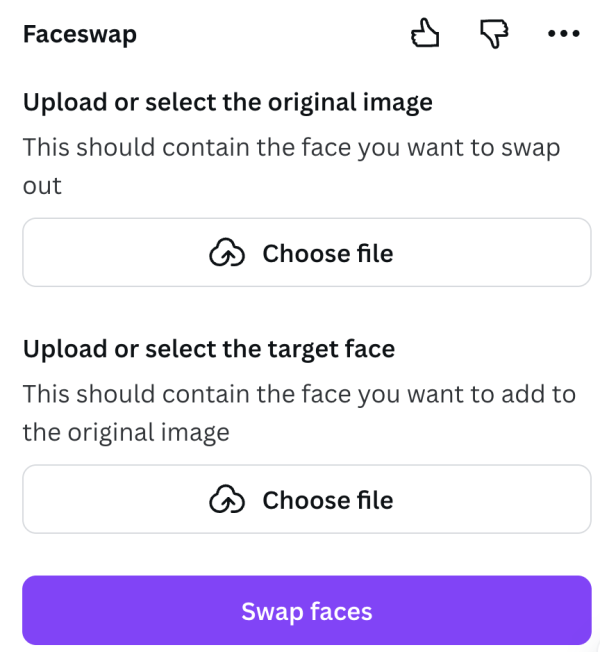Click the cloud upload icon for target face
This screenshot has height=652, width=600.
click(226, 500)
